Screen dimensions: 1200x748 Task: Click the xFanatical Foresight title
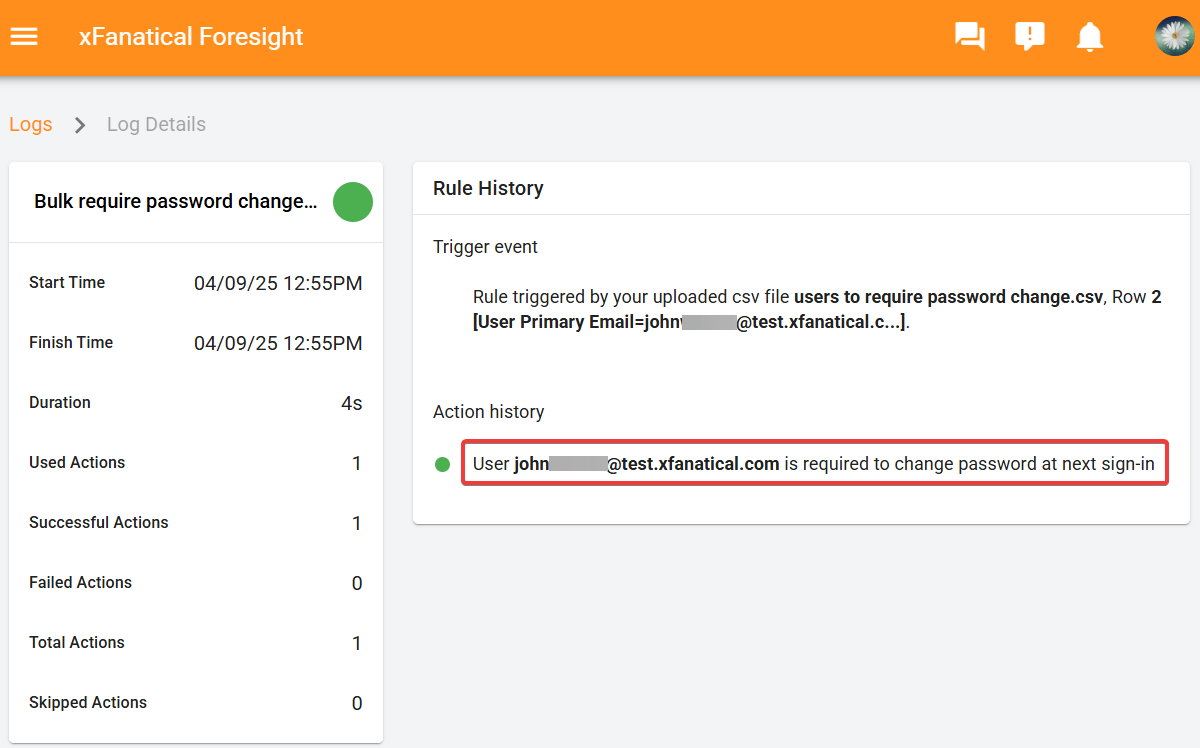[191, 37]
